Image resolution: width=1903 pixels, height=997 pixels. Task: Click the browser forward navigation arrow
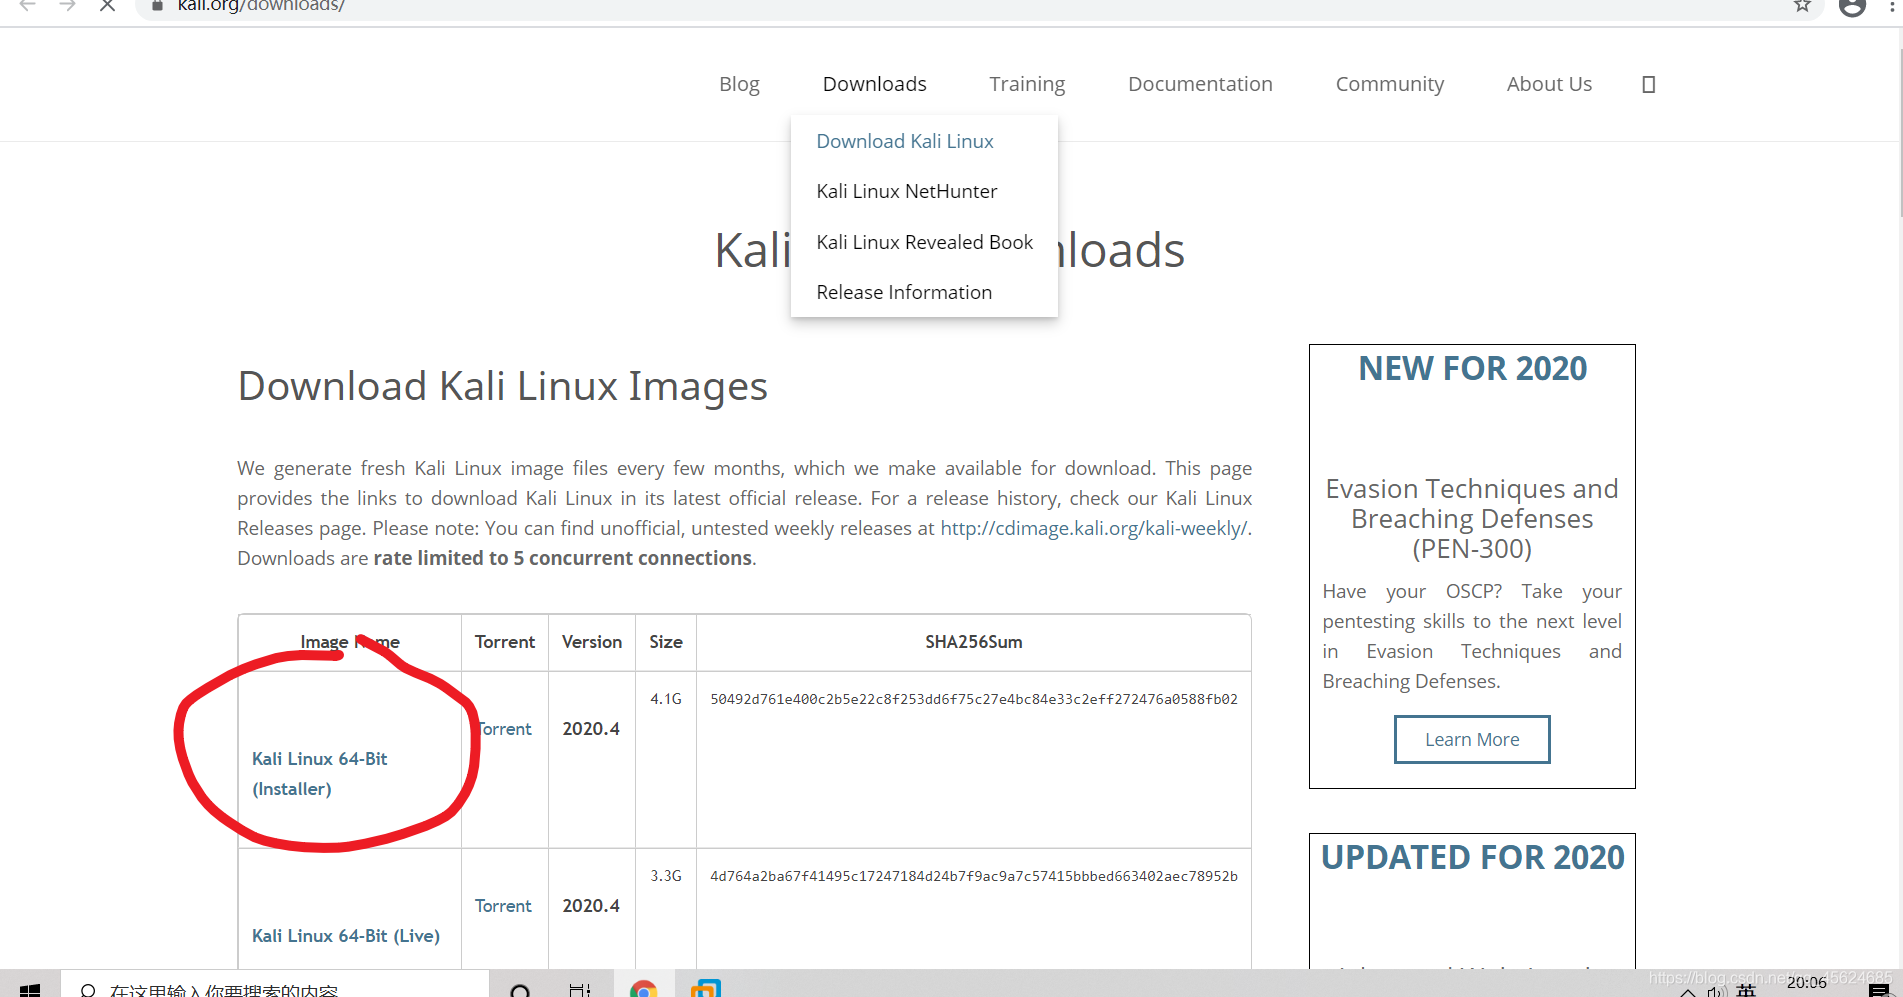pos(67,6)
